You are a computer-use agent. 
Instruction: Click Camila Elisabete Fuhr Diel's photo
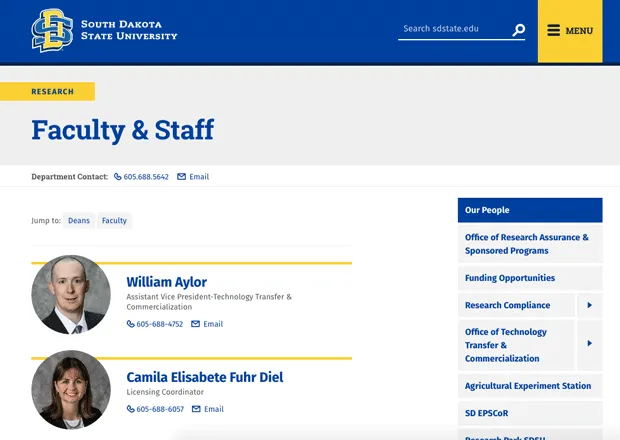[x=71, y=390]
